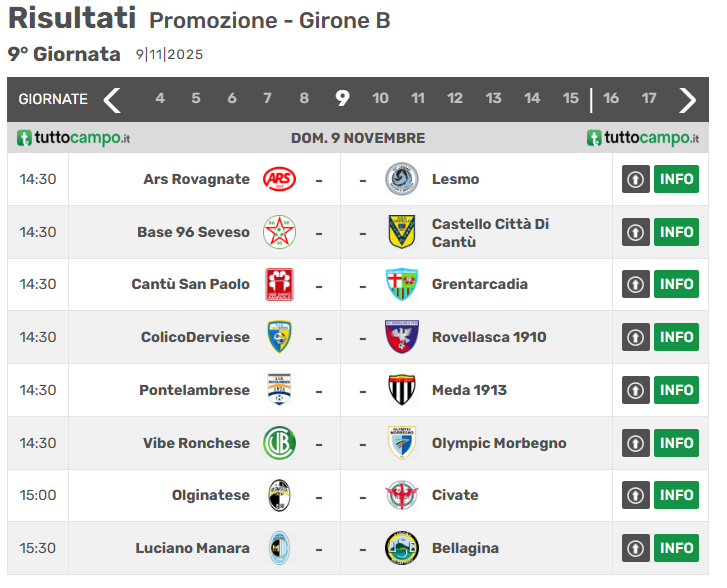Image resolution: width=727 pixels, height=588 pixels.
Task: Select giornata 10 tab
Action: (380, 98)
